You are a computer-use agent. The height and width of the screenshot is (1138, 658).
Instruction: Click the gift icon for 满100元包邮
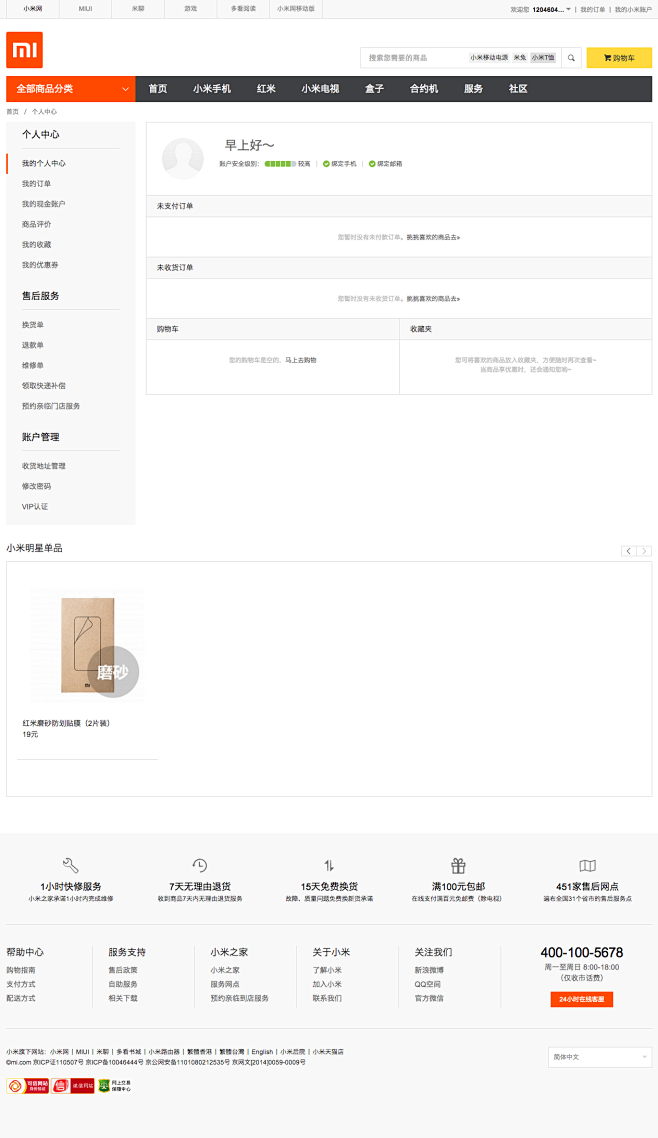[458, 865]
